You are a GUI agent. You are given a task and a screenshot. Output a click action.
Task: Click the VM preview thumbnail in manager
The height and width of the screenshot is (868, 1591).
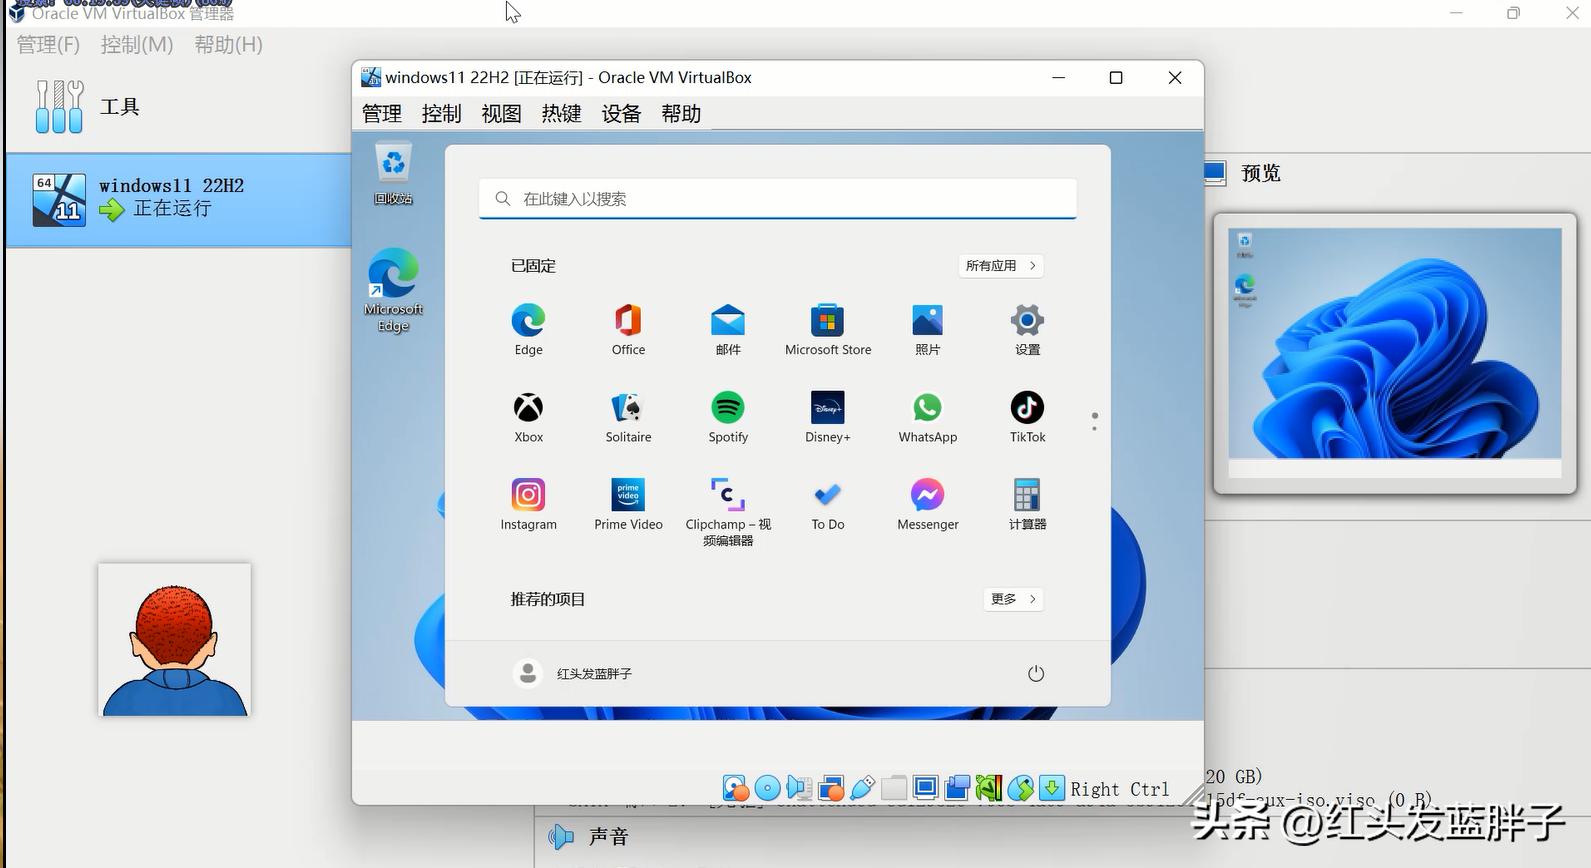click(x=1394, y=352)
